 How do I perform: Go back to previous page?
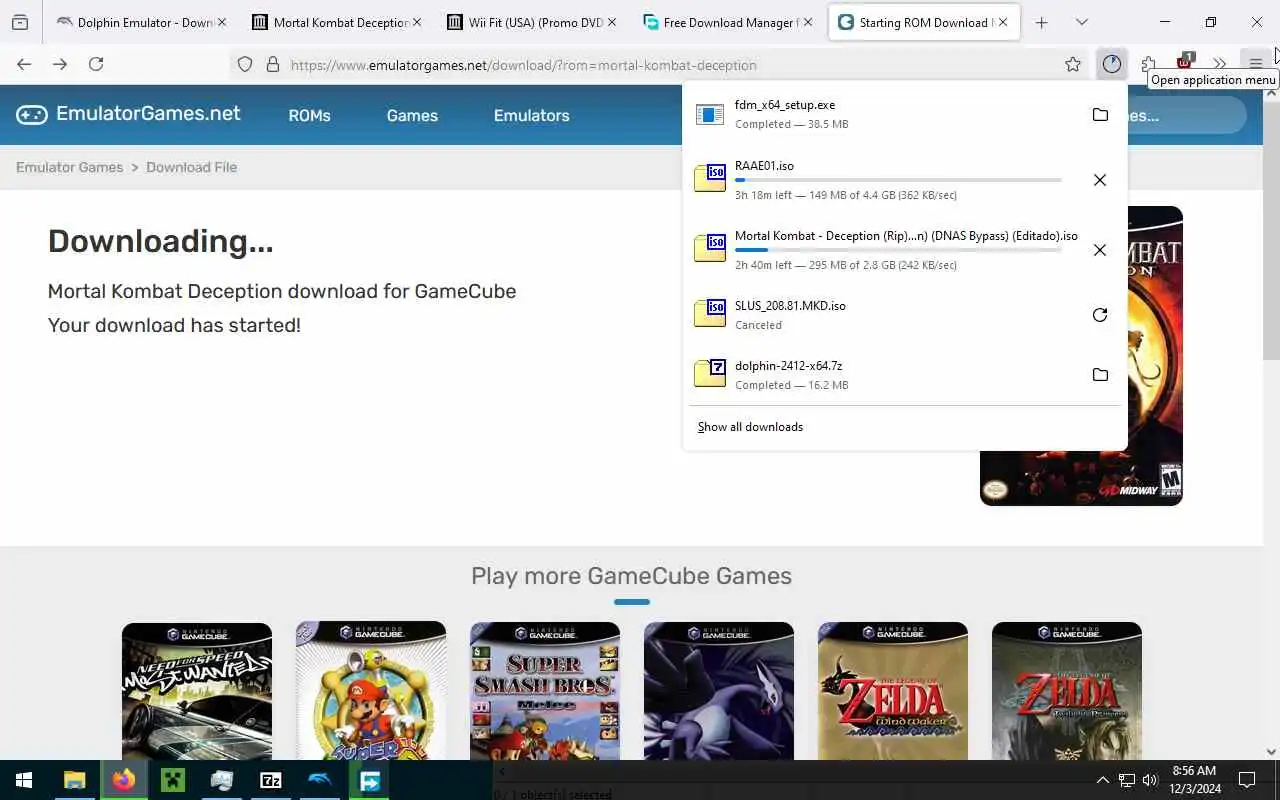pyautogui.click(x=24, y=64)
